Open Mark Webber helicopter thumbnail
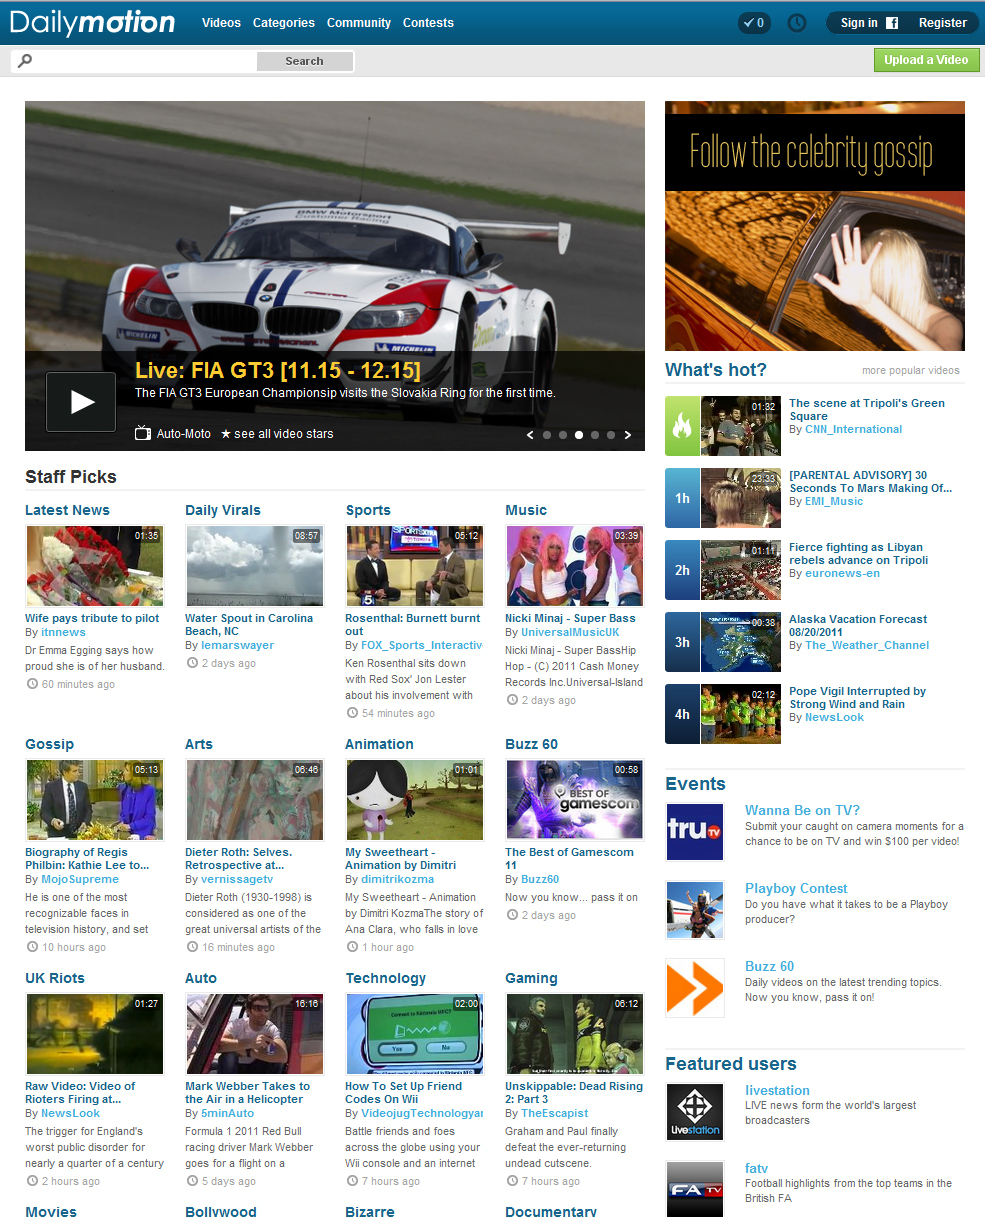This screenshot has width=985, height=1217. (x=254, y=1034)
